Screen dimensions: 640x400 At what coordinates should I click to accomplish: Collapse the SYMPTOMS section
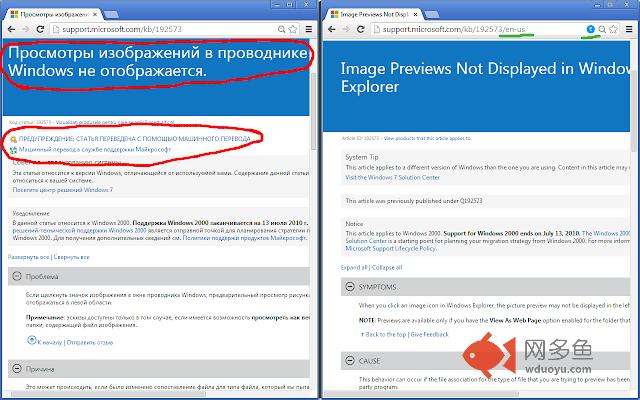click(x=350, y=287)
